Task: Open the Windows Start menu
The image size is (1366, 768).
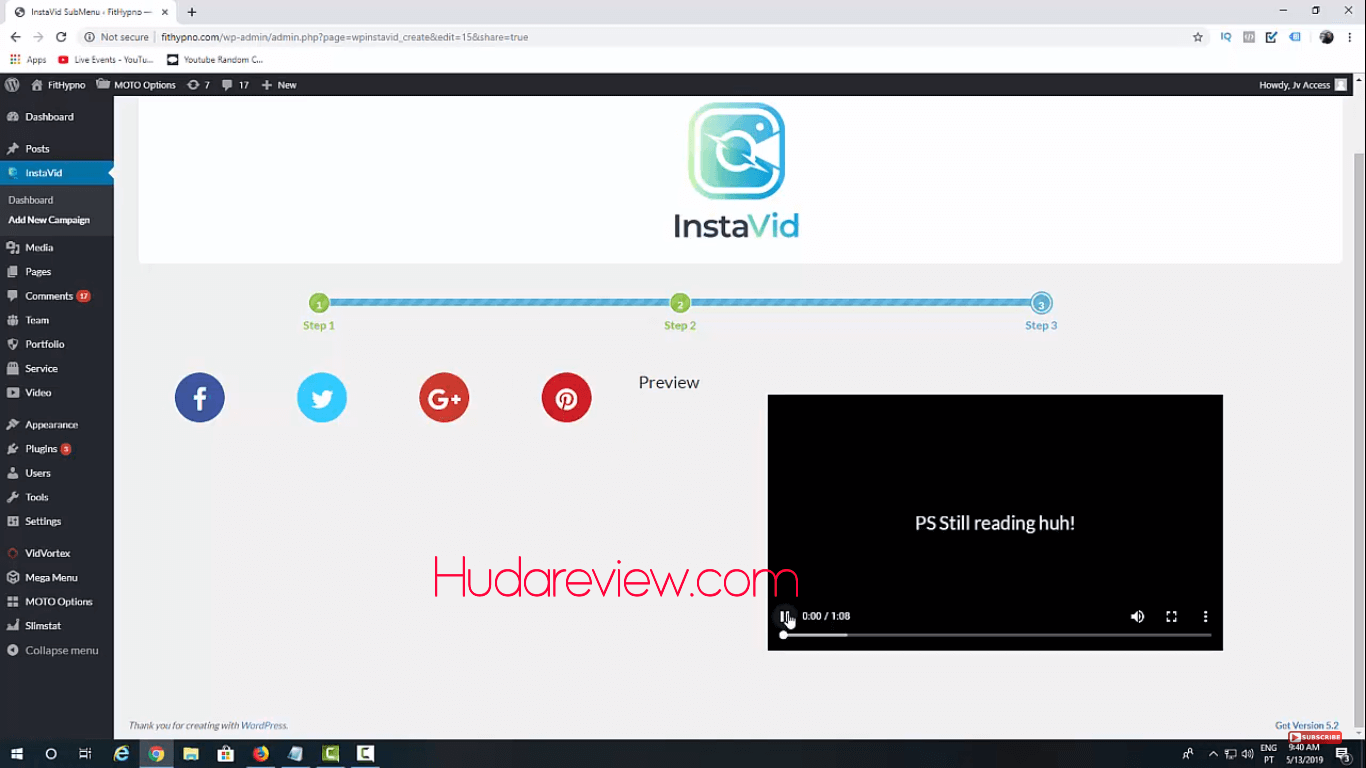Action: [17, 754]
